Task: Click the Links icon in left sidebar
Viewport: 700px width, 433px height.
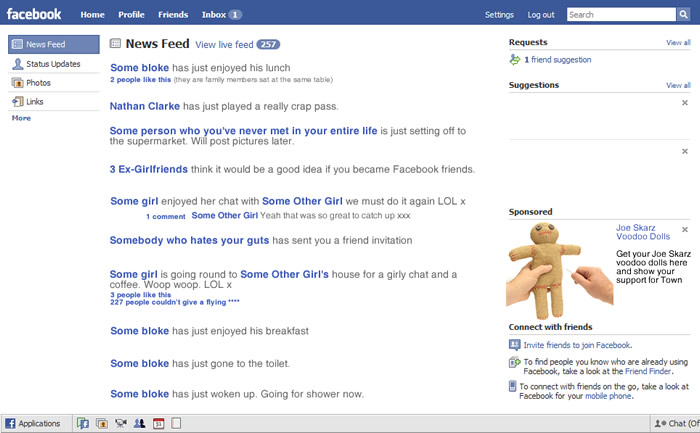Action: tap(17, 101)
